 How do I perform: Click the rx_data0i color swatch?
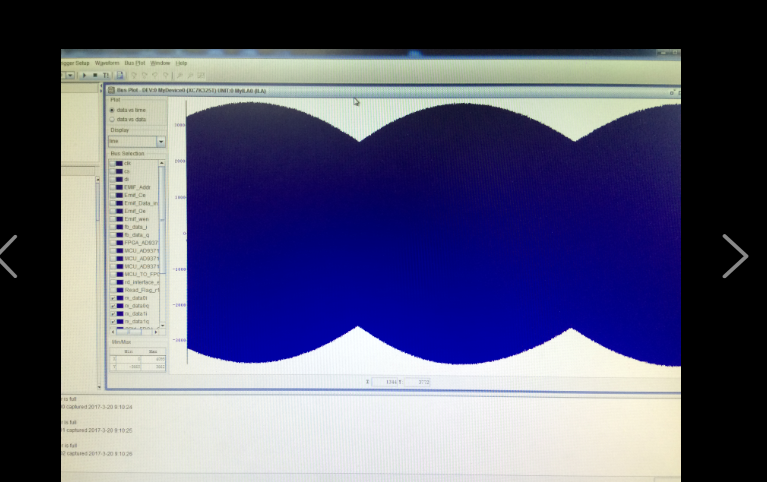point(120,298)
